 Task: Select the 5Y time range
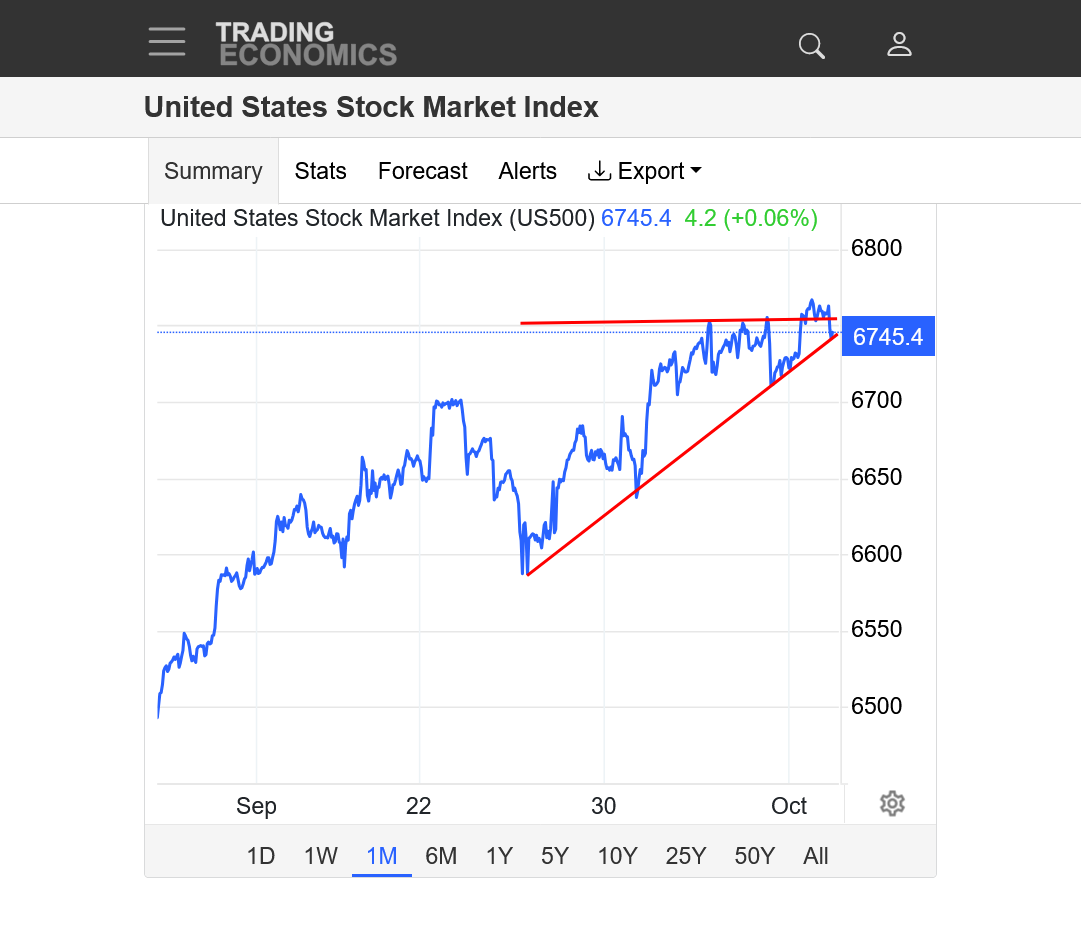[555, 856]
